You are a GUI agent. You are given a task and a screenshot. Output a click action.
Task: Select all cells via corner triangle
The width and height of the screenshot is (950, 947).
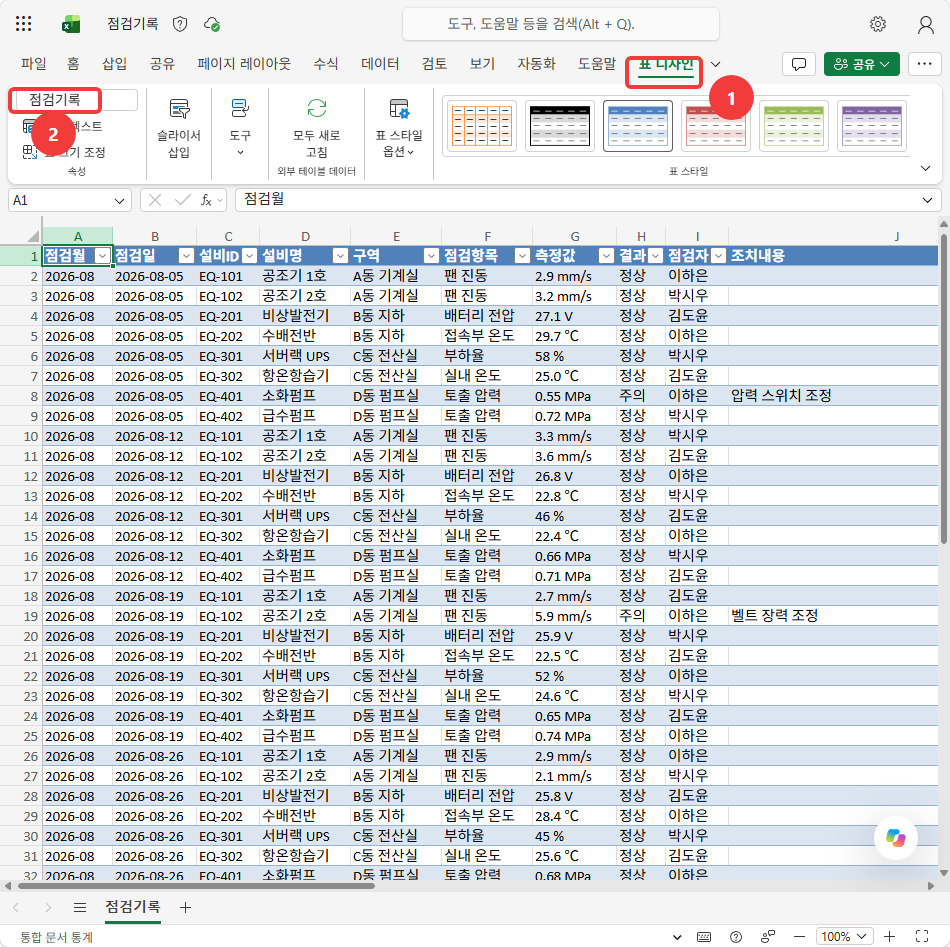pyautogui.click(x=33, y=236)
